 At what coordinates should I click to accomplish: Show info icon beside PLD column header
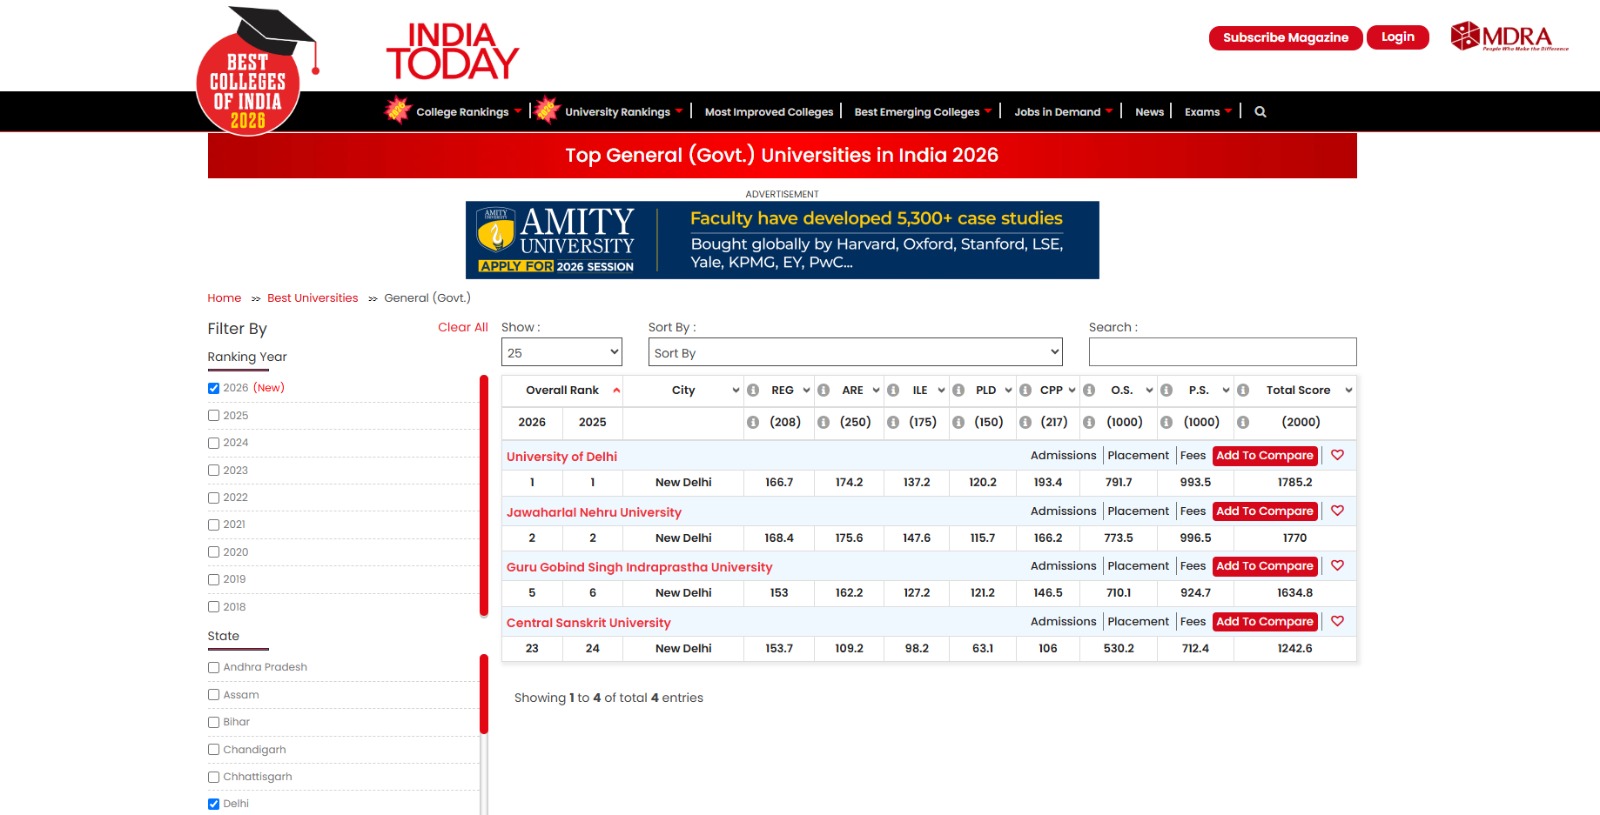(958, 390)
